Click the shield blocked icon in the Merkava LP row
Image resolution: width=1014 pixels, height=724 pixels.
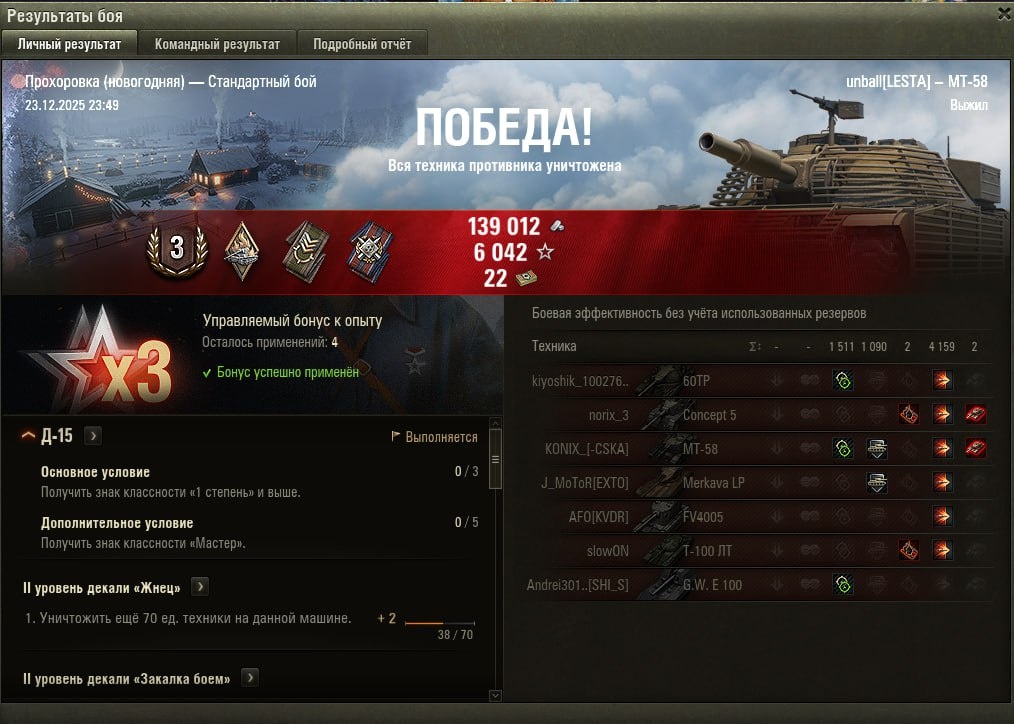point(876,482)
